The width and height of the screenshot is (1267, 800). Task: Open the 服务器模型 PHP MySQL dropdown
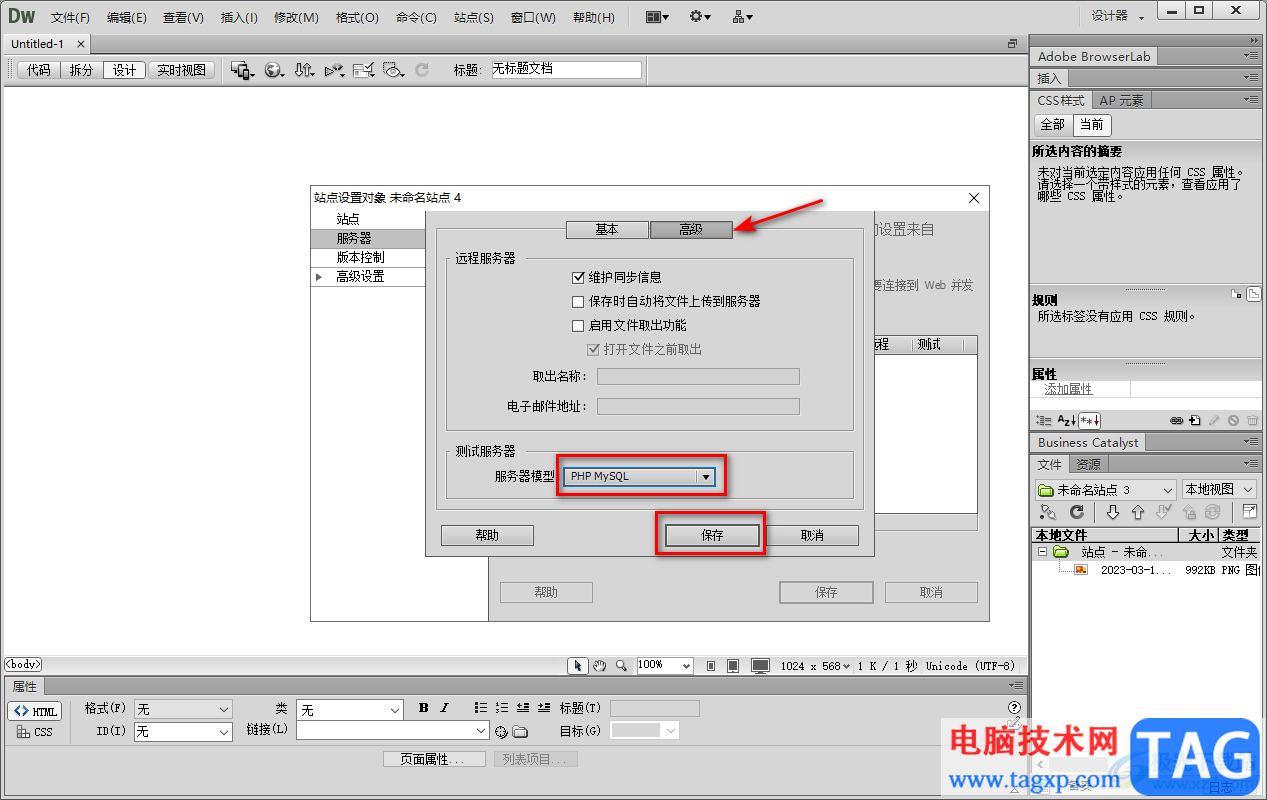tap(640, 477)
